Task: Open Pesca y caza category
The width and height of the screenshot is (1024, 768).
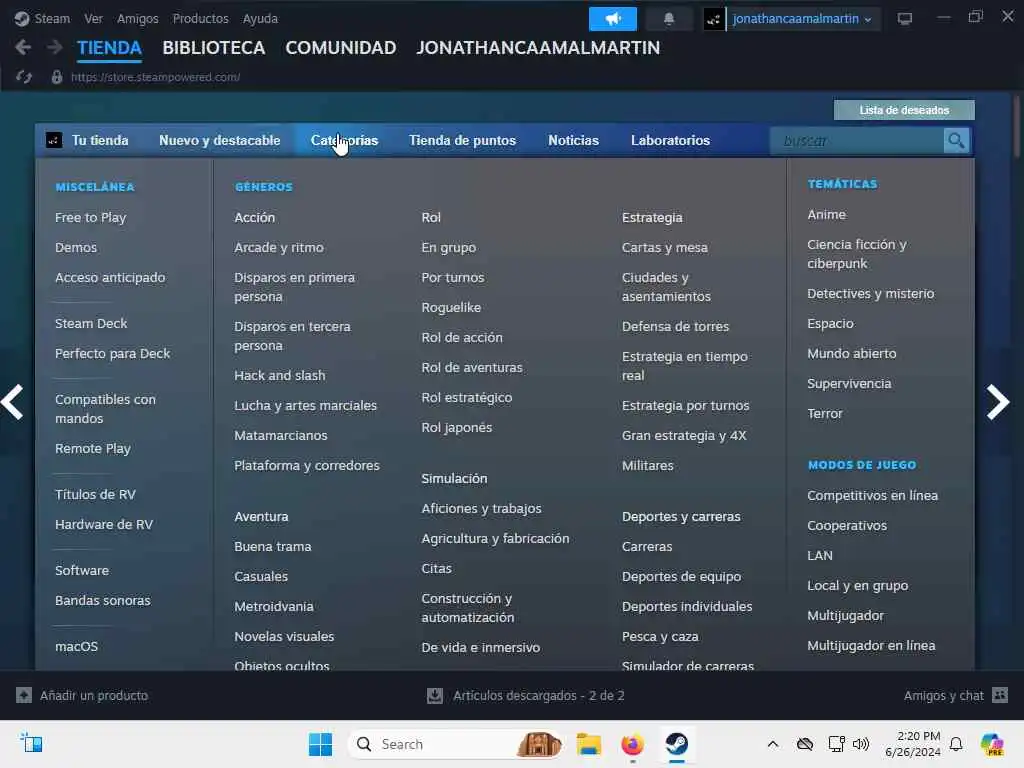Action: click(660, 637)
